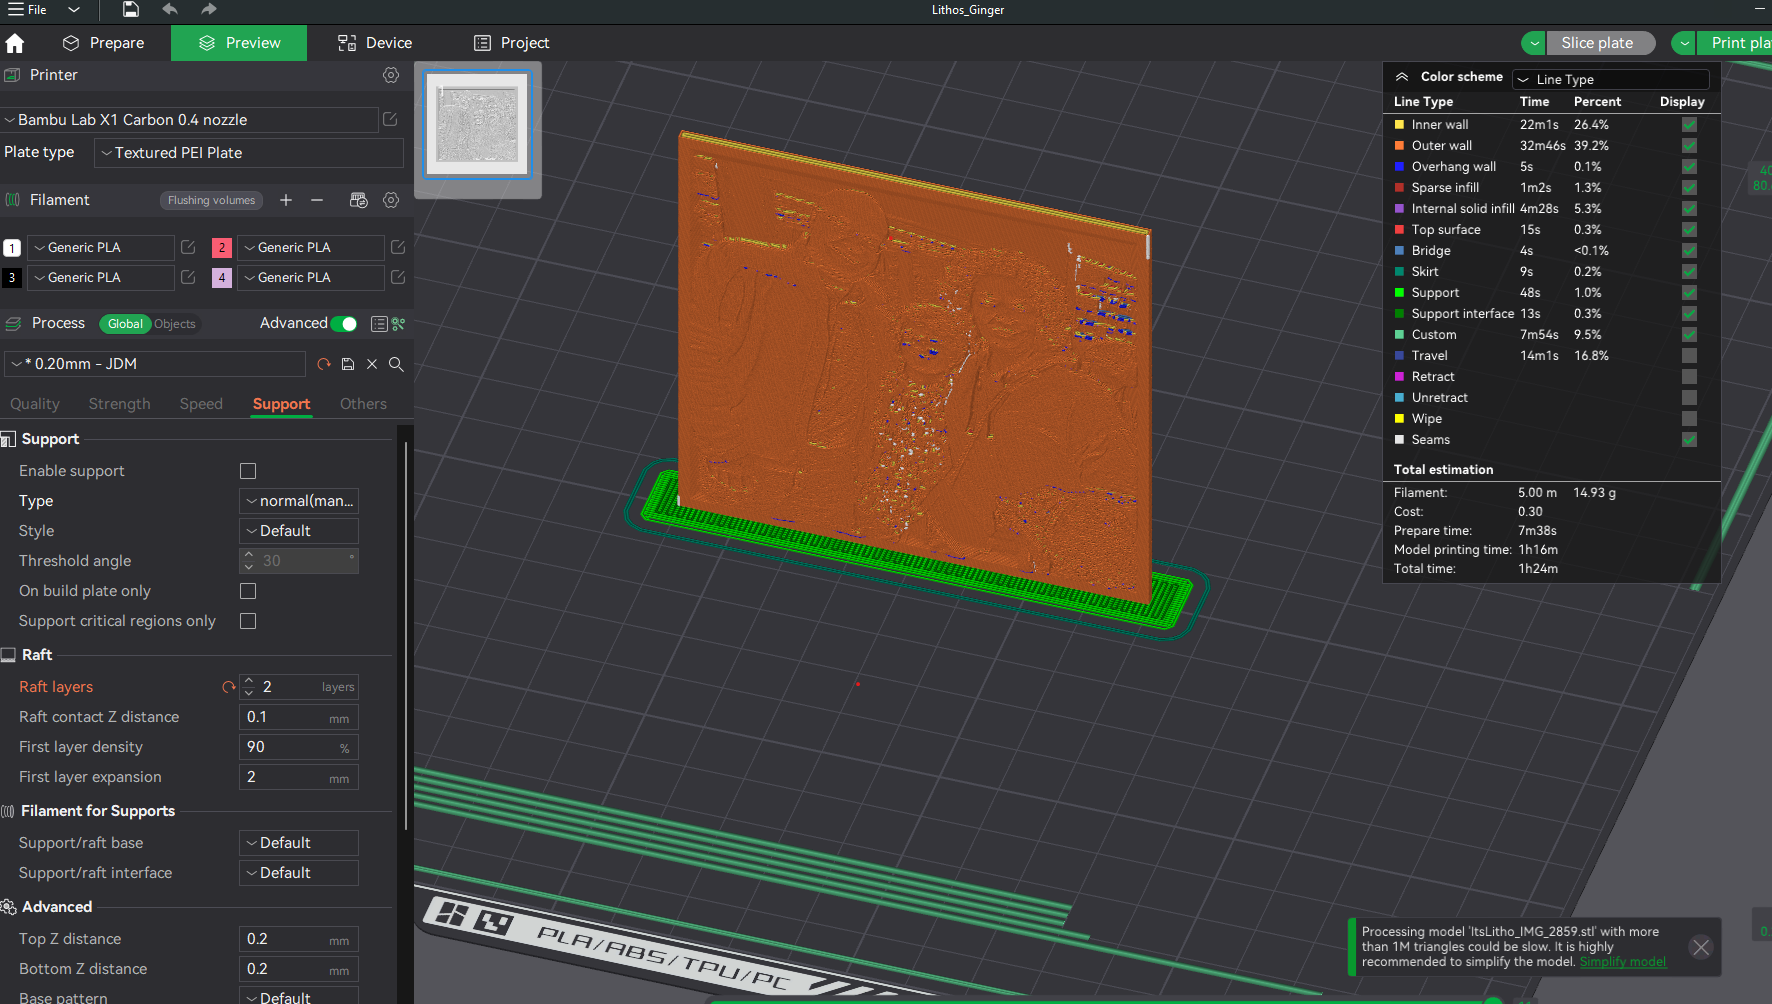
Task: Switch to the Strength tab
Action: (x=119, y=403)
